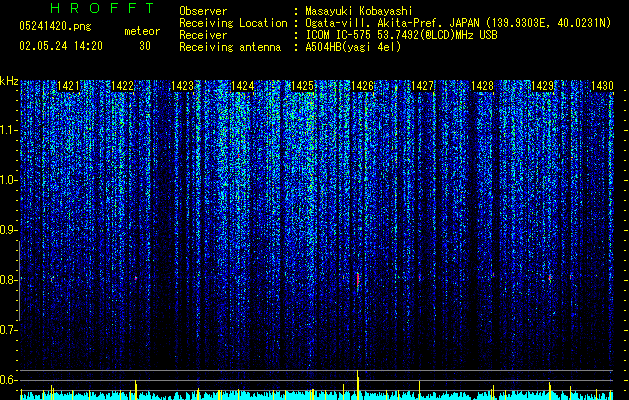Click the 1426 time marker
This screenshot has height=400, width=629.
[362, 86]
